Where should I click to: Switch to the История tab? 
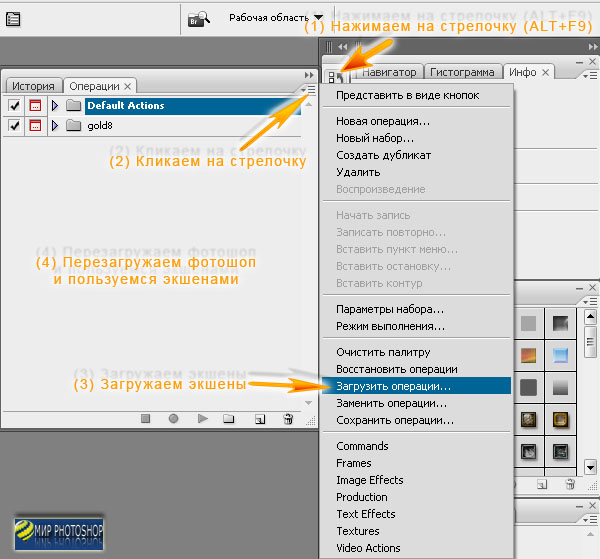[x=33, y=86]
